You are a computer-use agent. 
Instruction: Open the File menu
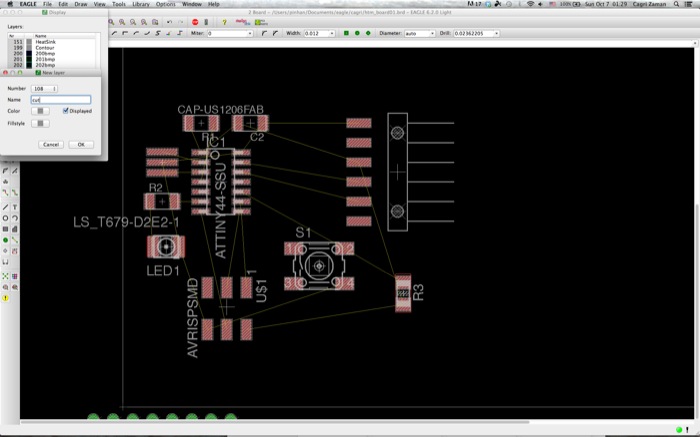(47, 4)
